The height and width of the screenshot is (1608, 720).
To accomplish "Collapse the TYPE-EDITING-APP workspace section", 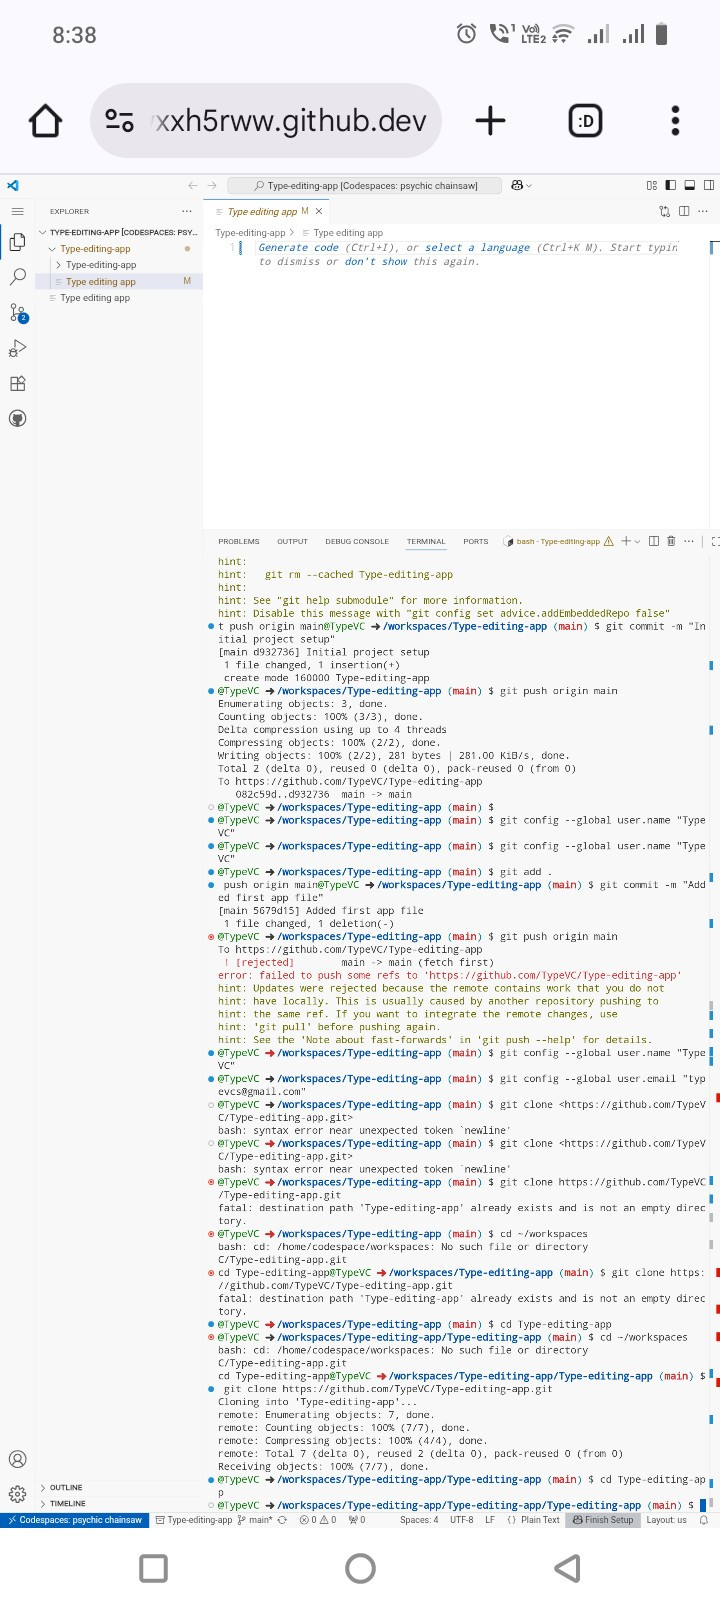I will [119, 232].
